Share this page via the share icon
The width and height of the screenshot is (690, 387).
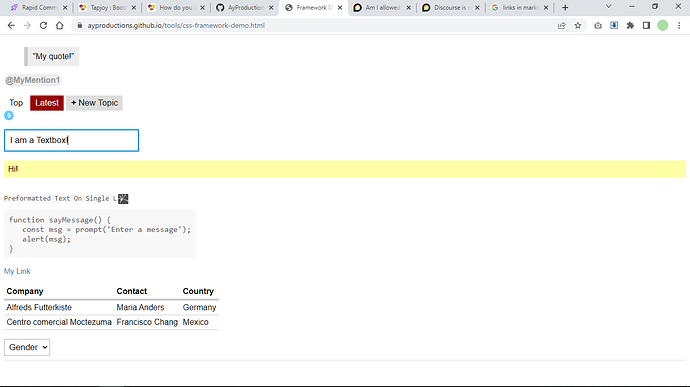coord(562,26)
